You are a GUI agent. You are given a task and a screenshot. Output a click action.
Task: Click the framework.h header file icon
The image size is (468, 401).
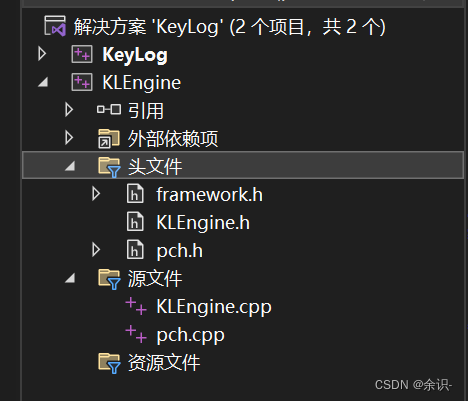tap(135, 194)
